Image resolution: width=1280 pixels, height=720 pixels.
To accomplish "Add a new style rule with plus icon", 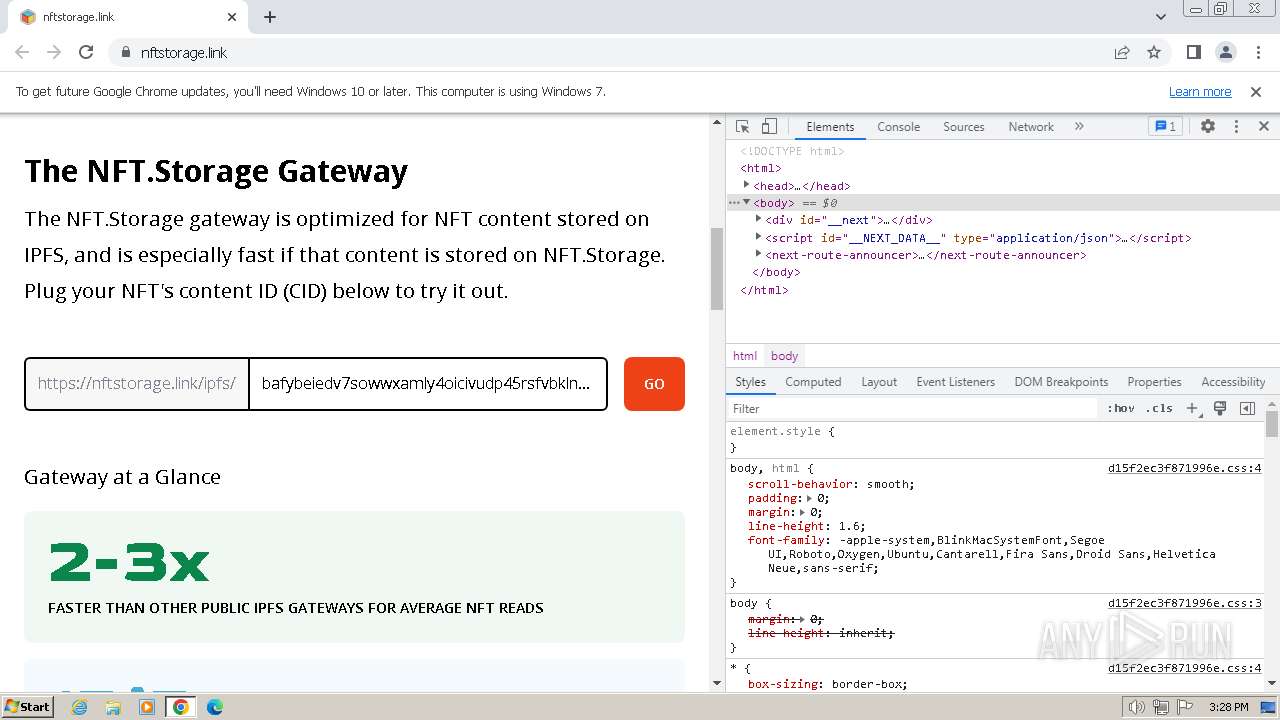I will click(1192, 408).
